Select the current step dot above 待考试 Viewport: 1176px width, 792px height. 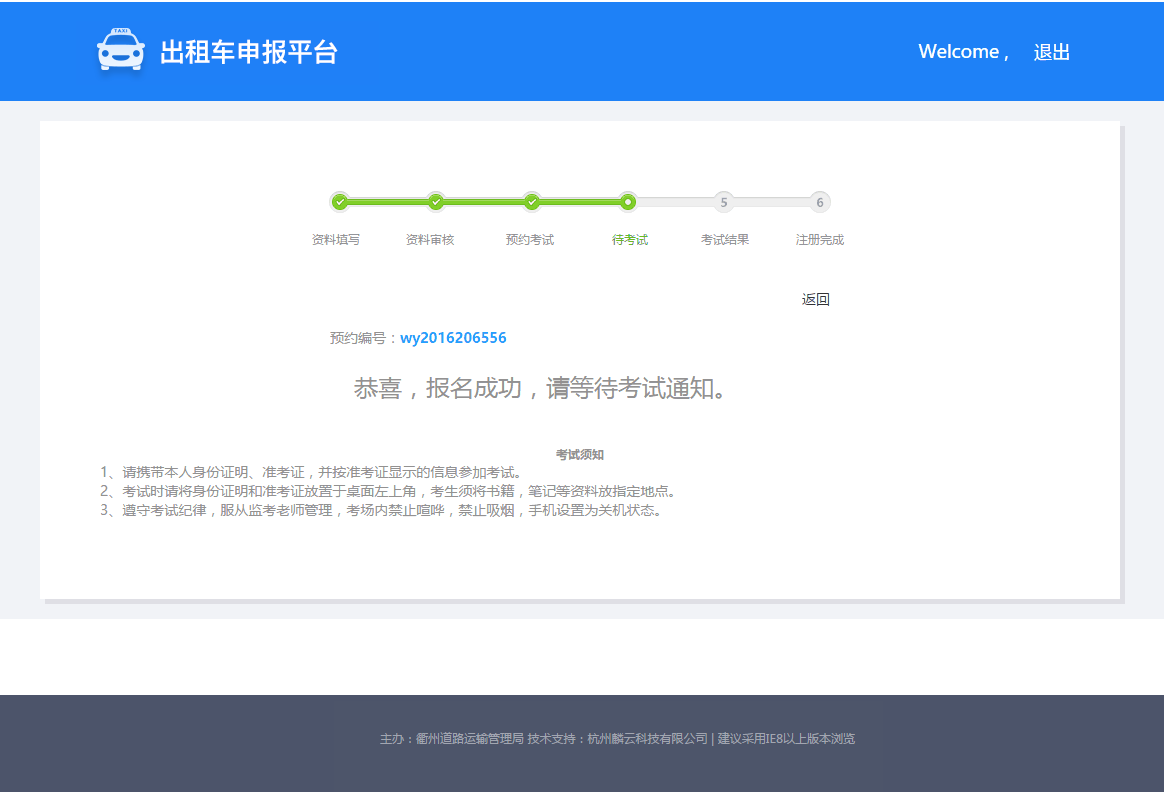628,202
